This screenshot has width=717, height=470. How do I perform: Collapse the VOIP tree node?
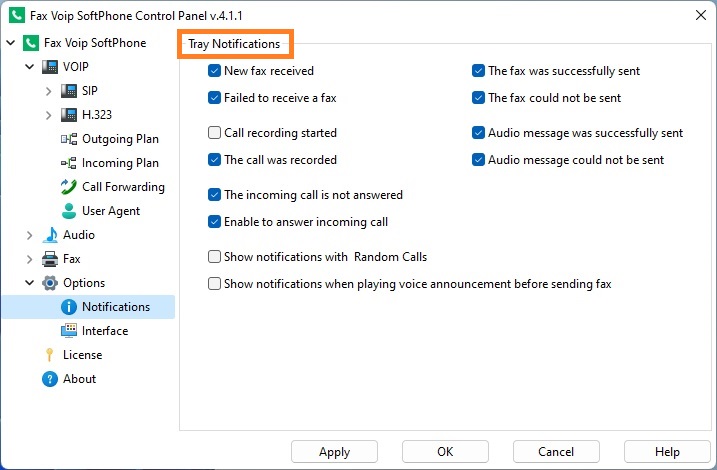click(30, 67)
